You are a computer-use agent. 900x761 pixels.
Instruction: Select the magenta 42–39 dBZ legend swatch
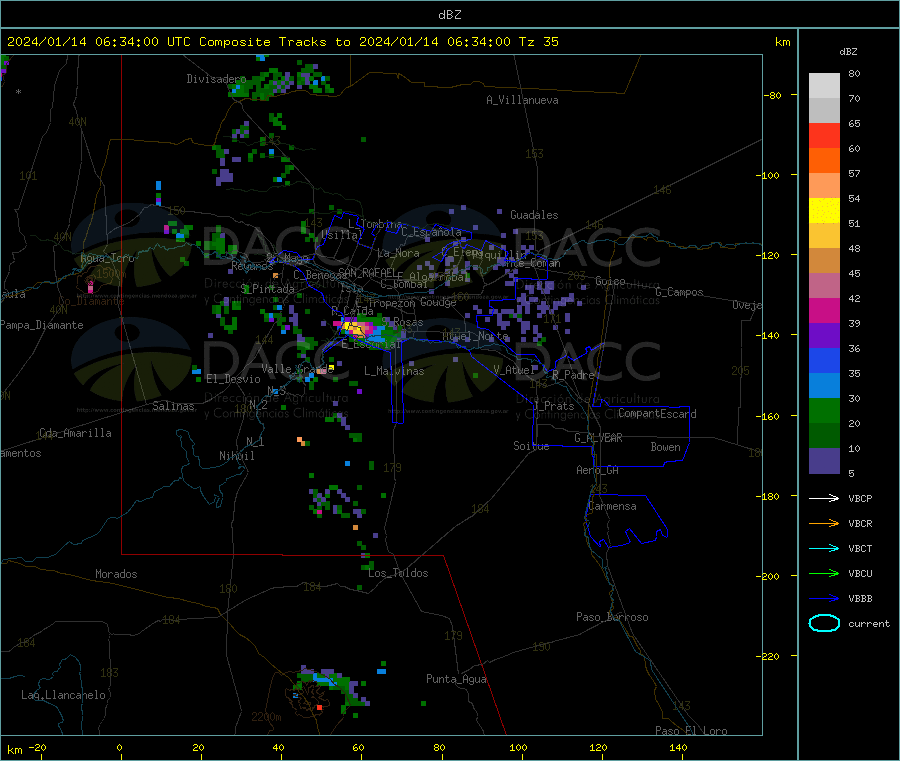(824, 310)
